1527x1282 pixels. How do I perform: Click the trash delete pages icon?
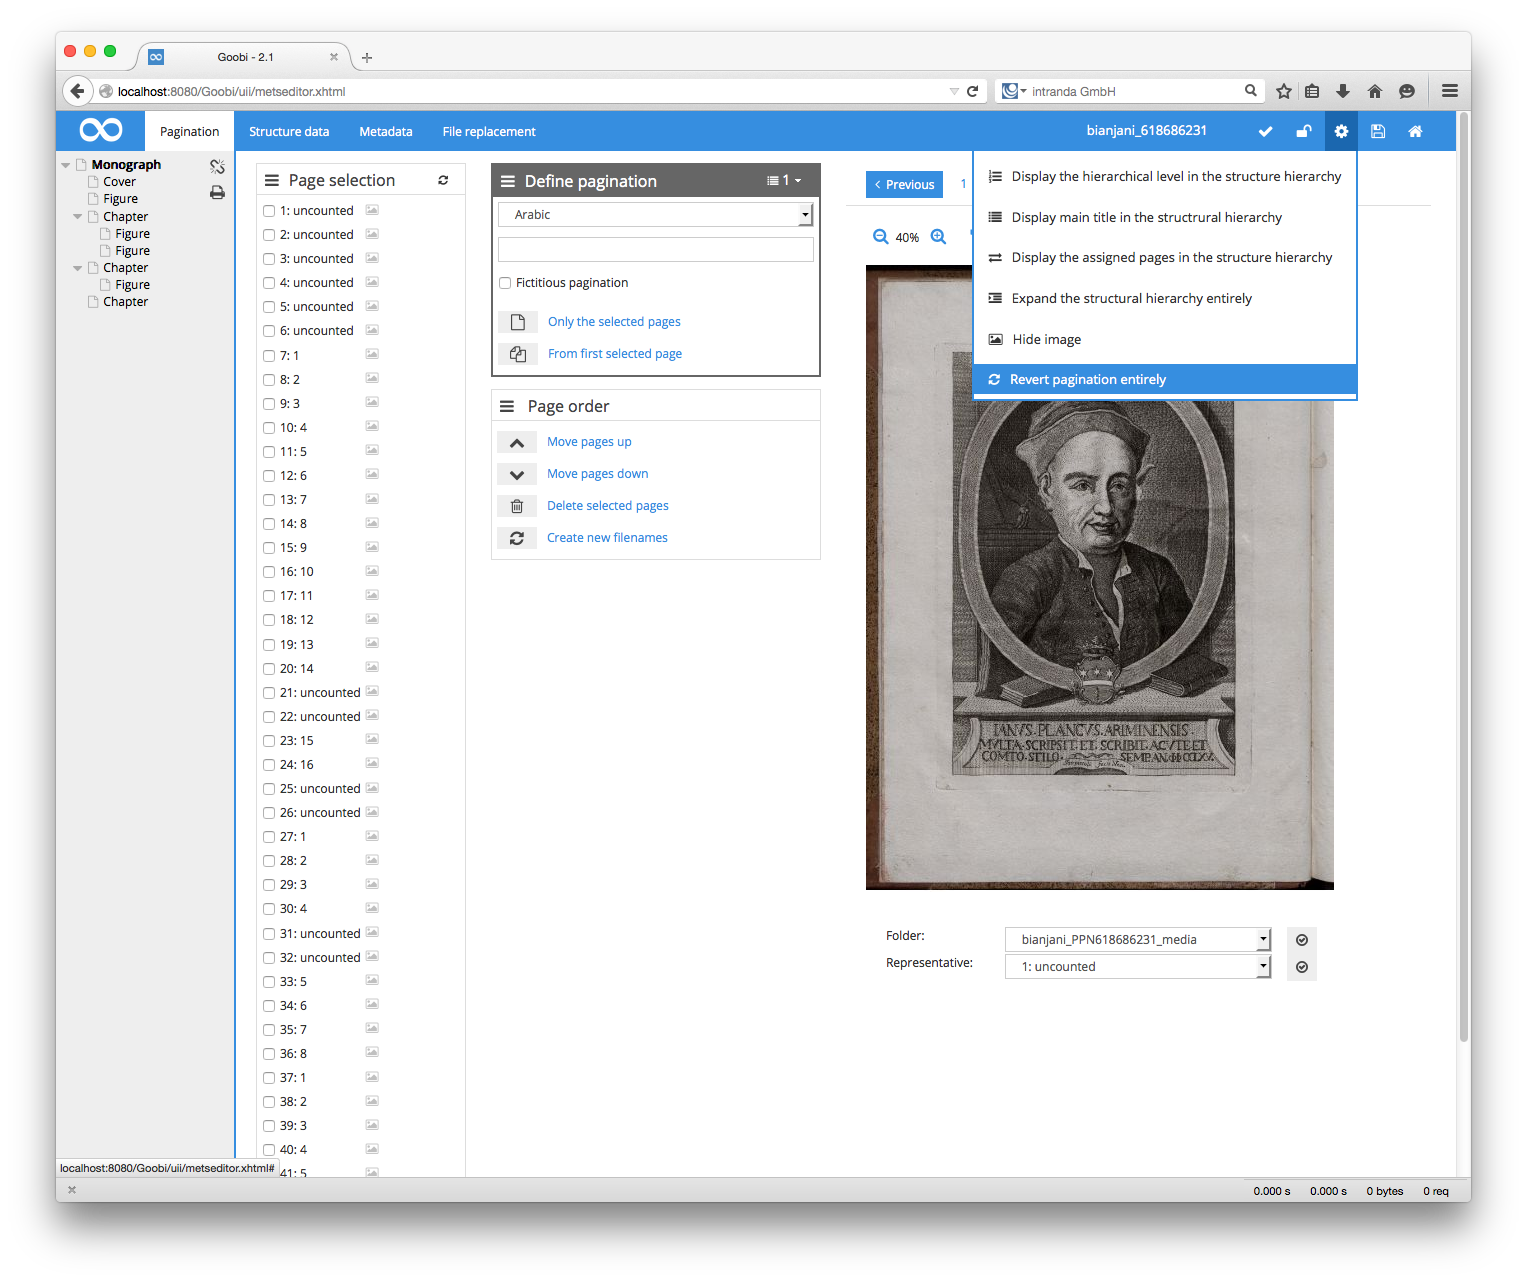click(x=517, y=506)
